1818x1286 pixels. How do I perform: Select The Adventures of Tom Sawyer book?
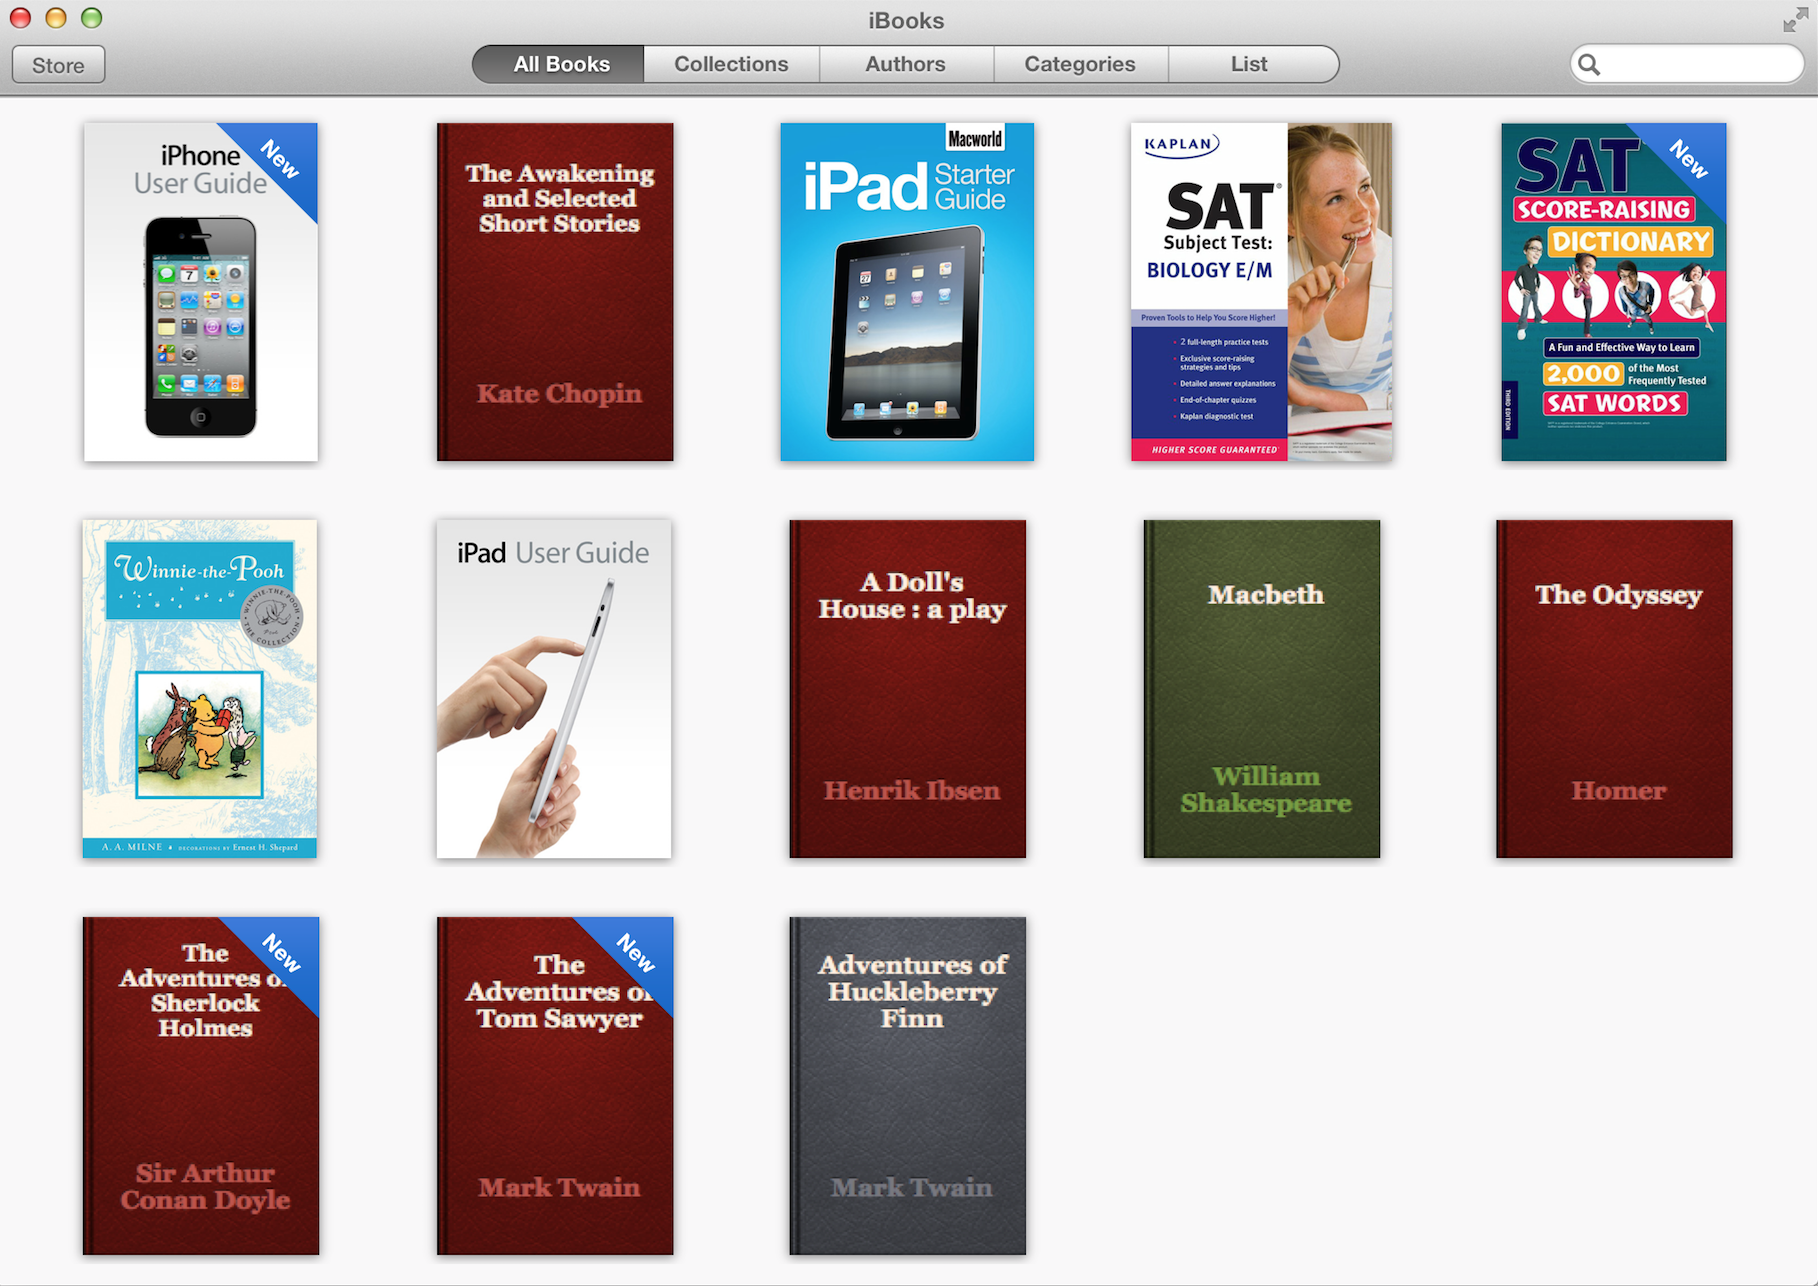click(x=555, y=1085)
